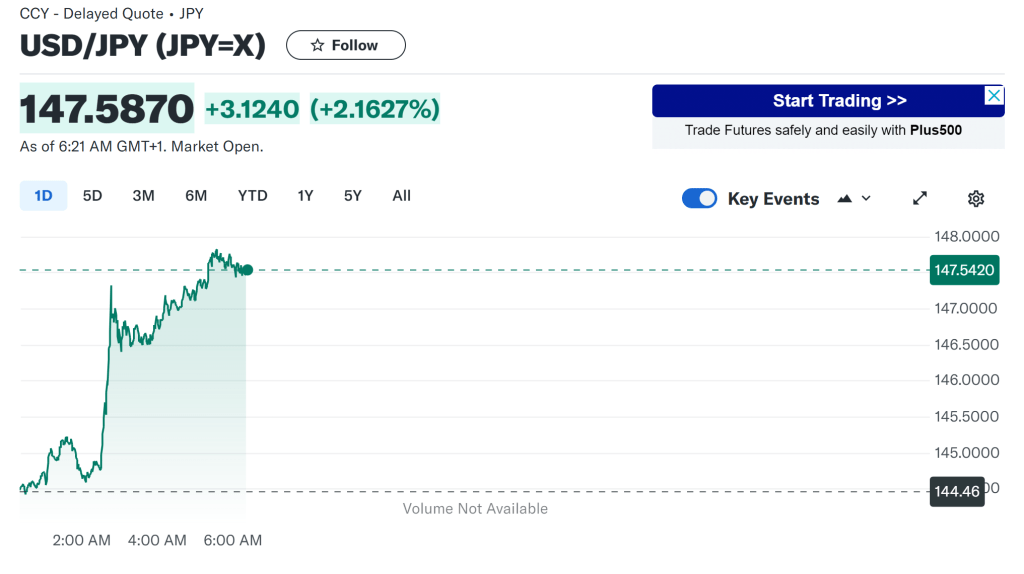Show All time range data
Image resolution: width=1024 pixels, height=574 pixels.
401,196
